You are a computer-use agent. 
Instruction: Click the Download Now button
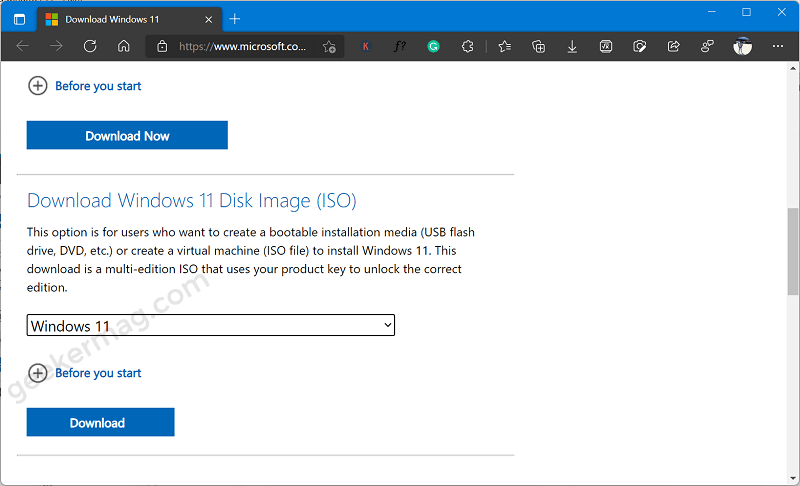tap(127, 135)
